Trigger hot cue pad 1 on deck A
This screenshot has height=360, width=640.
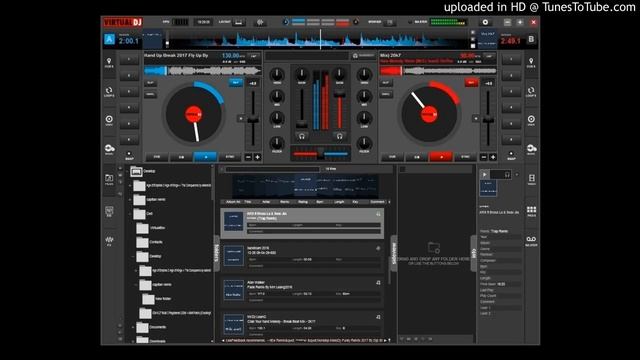click(x=129, y=60)
